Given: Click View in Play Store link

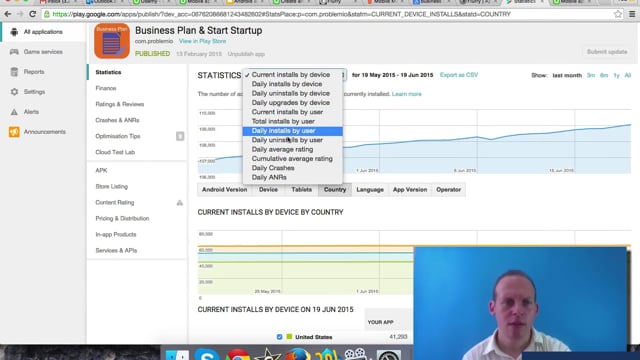Looking at the screenshot, I should coord(202,41).
